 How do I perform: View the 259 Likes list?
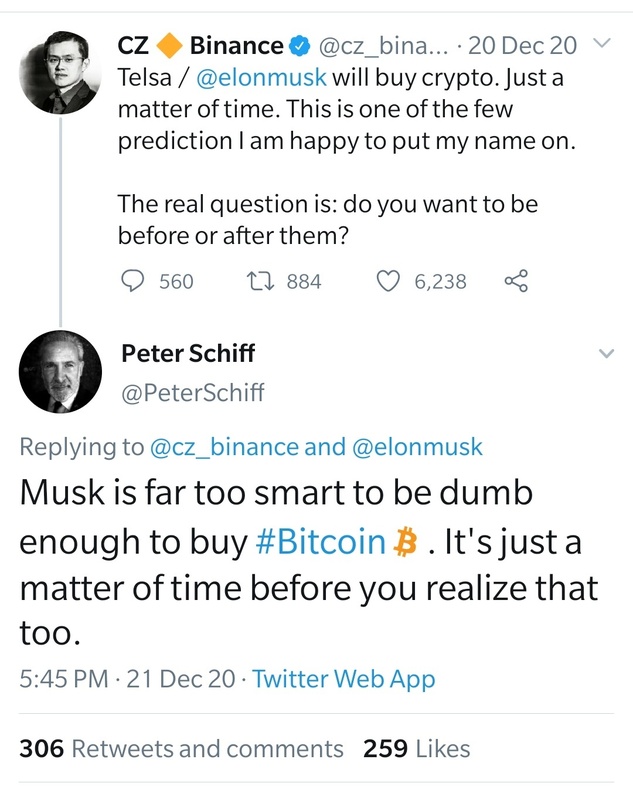coord(414,748)
